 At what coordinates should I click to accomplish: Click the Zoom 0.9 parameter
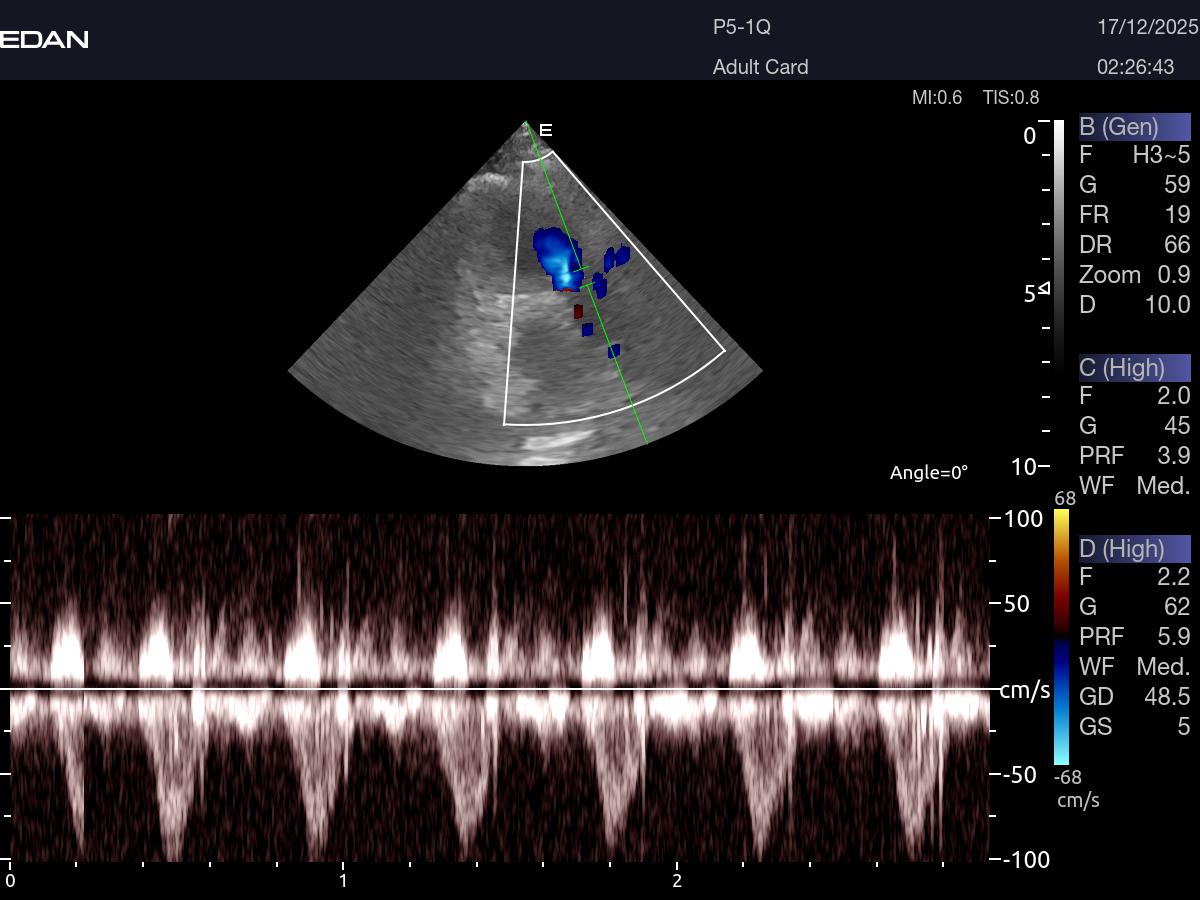pos(1134,275)
